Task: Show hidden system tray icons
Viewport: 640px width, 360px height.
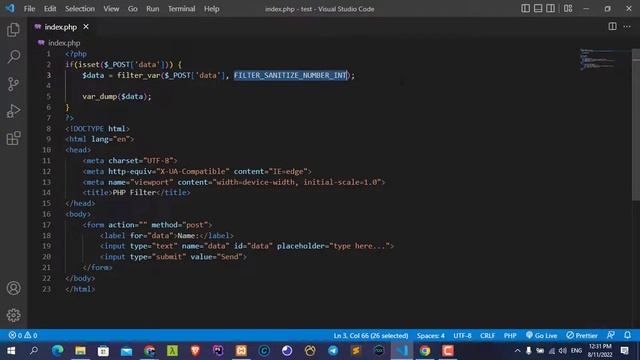Action: coord(517,351)
